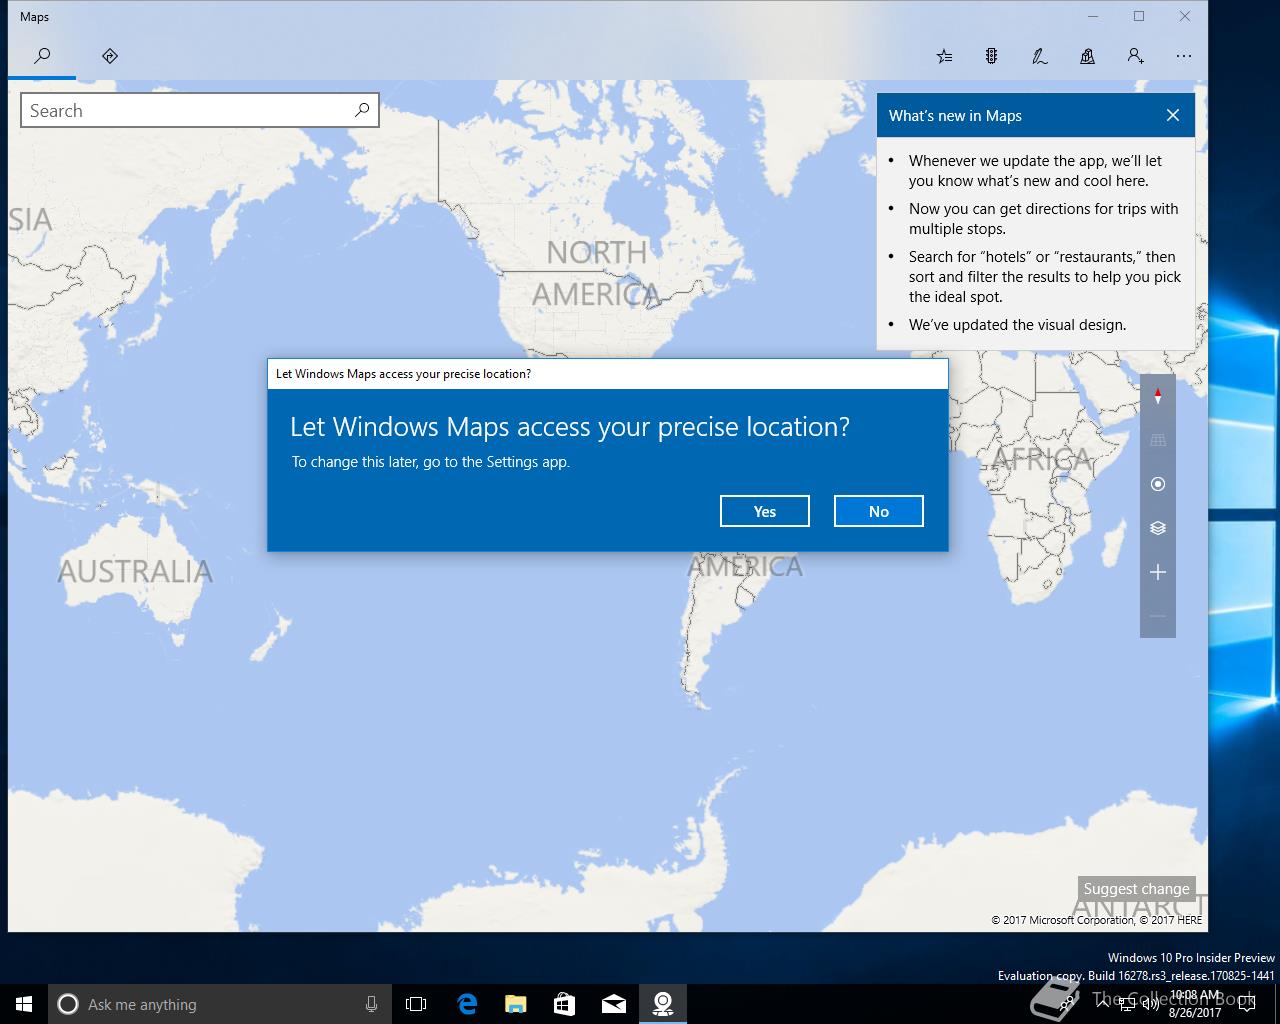The width and height of the screenshot is (1280, 1024).
Task: Click the 'What's new in Maps' heading
Action: 955,116
